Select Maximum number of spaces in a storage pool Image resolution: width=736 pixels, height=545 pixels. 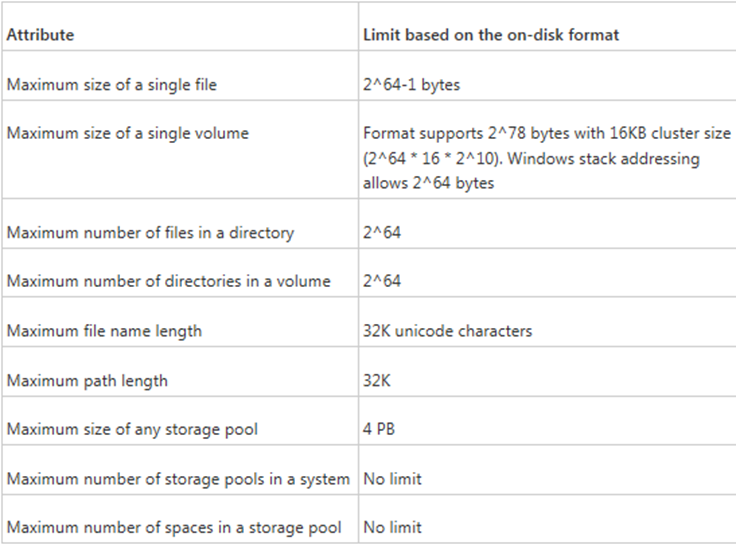174,528
